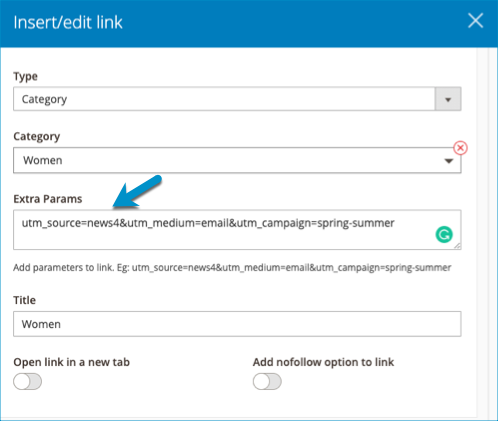Click the Title field label
Screen dimensions: 498x421
(24, 300)
